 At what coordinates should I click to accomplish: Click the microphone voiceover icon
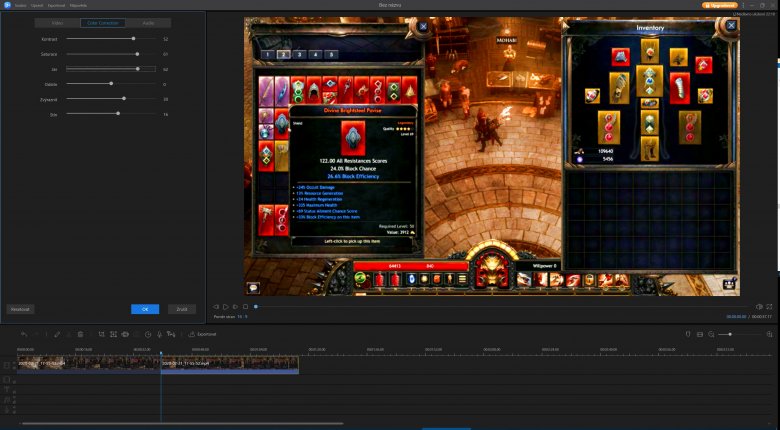coord(159,334)
